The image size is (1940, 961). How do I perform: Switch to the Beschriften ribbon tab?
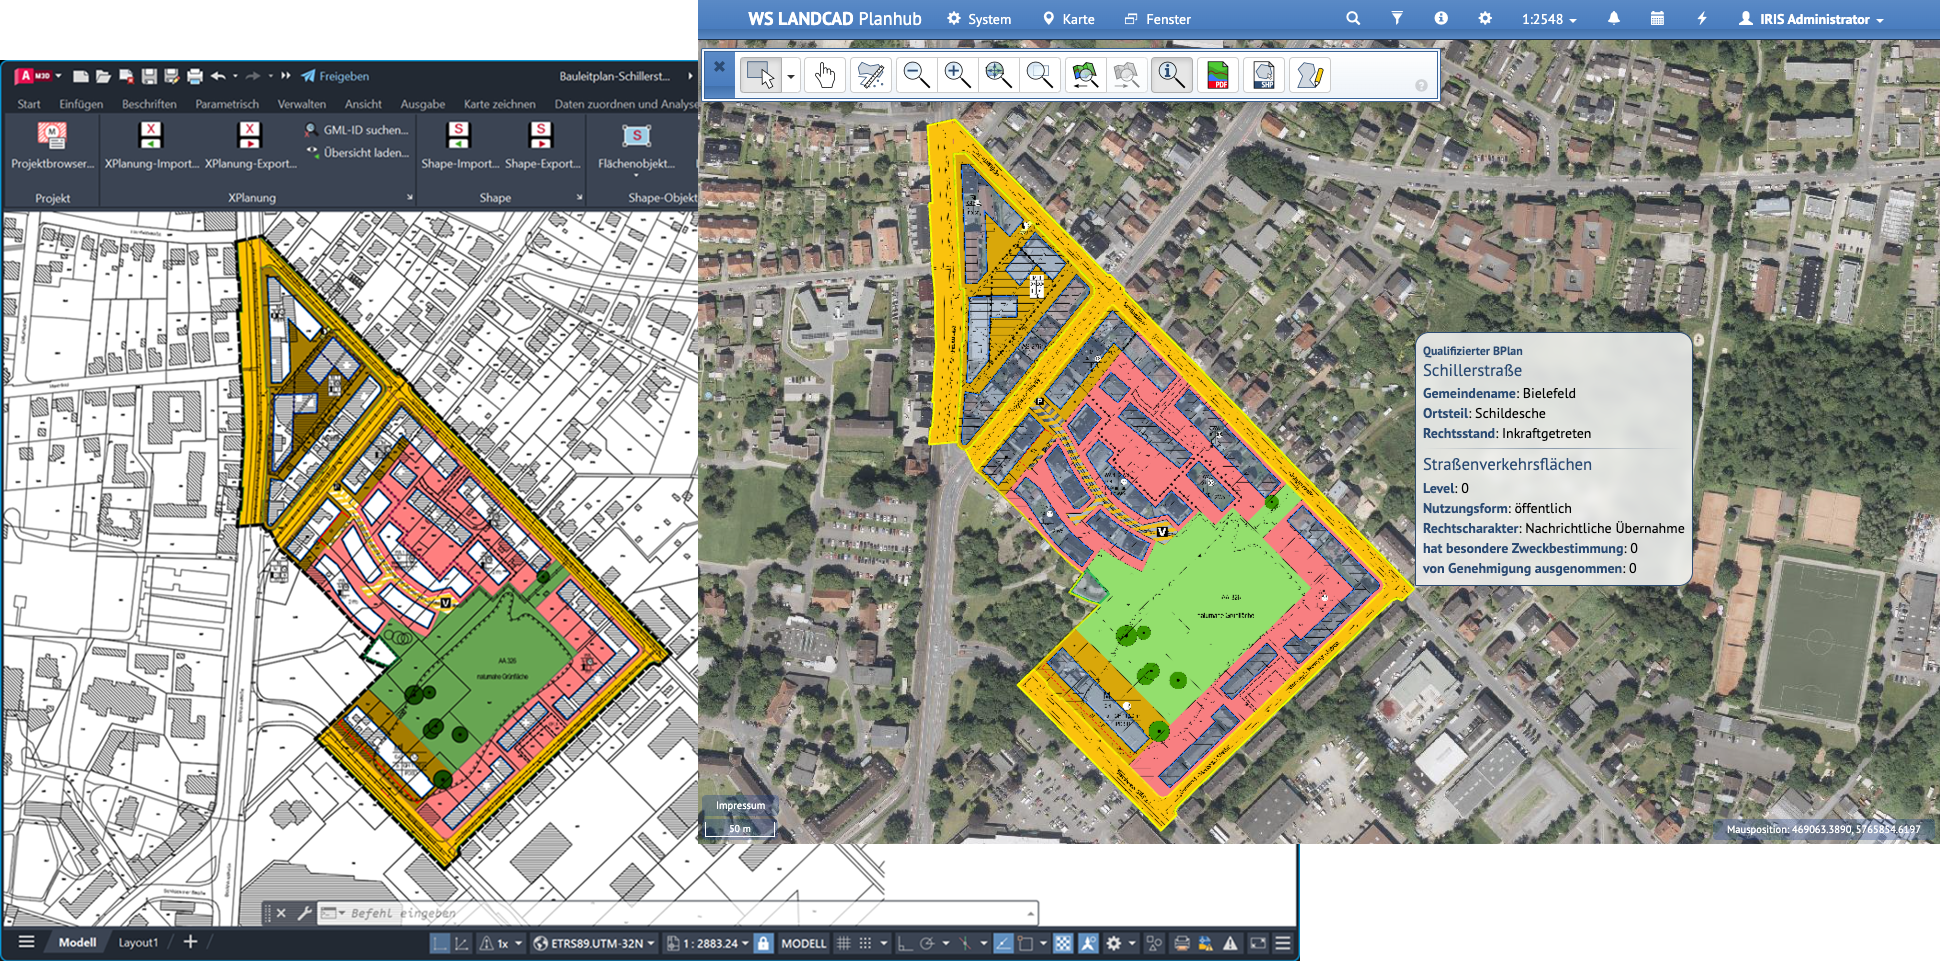(149, 104)
